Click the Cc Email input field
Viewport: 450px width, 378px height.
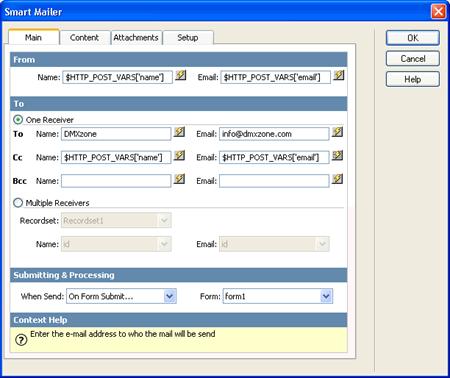tap(274, 157)
